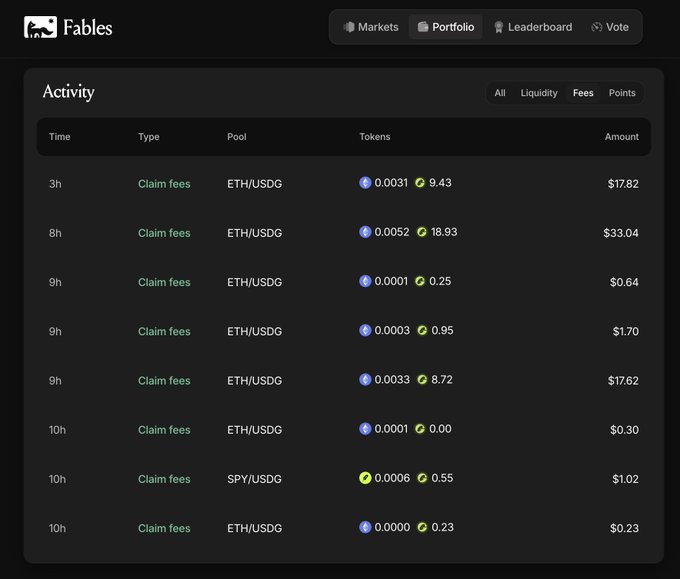Image resolution: width=680 pixels, height=579 pixels.
Task: Click the $17.62 amount
Action: (x=623, y=381)
